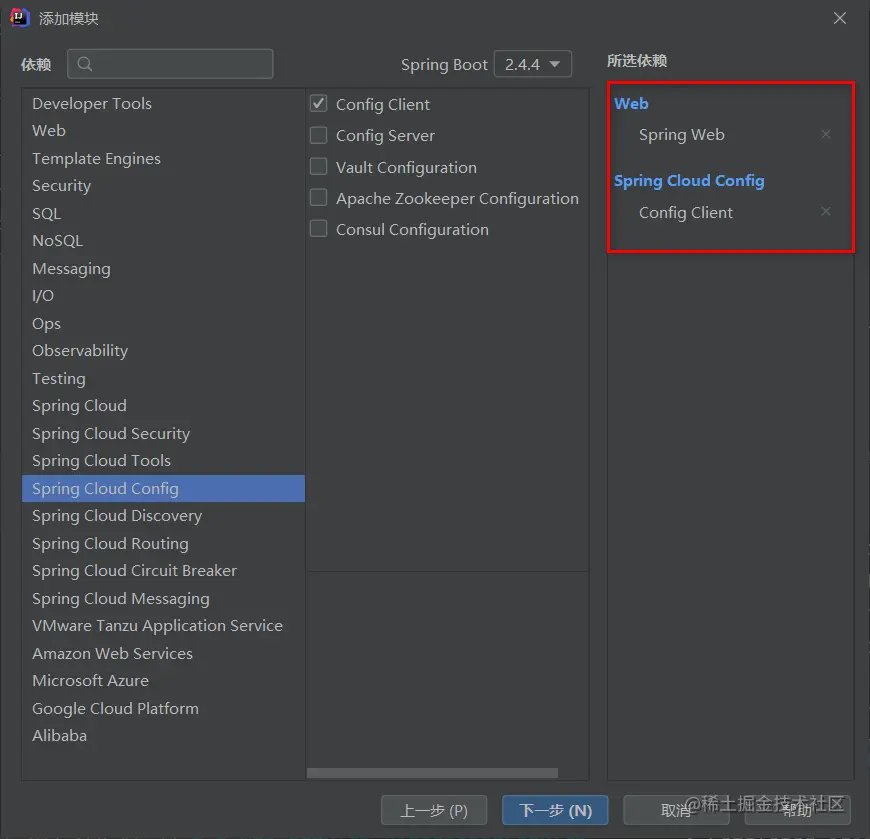Select the I/O category
Image resolution: width=870 pixels, height=839 pixels.
[163, 296]
